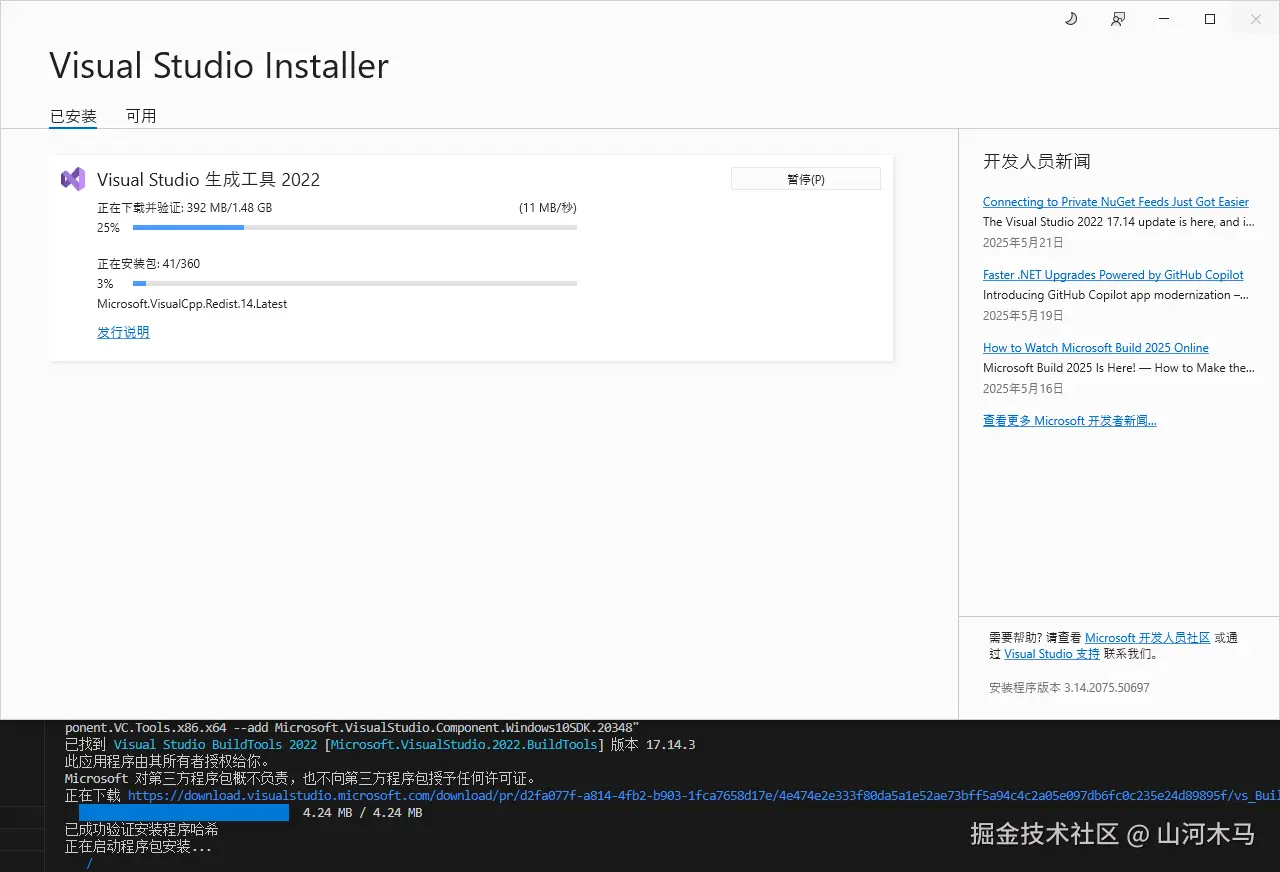Open Connecting to Private NuGet Feeds article

pyautogui.click(x=1116, y=202)
